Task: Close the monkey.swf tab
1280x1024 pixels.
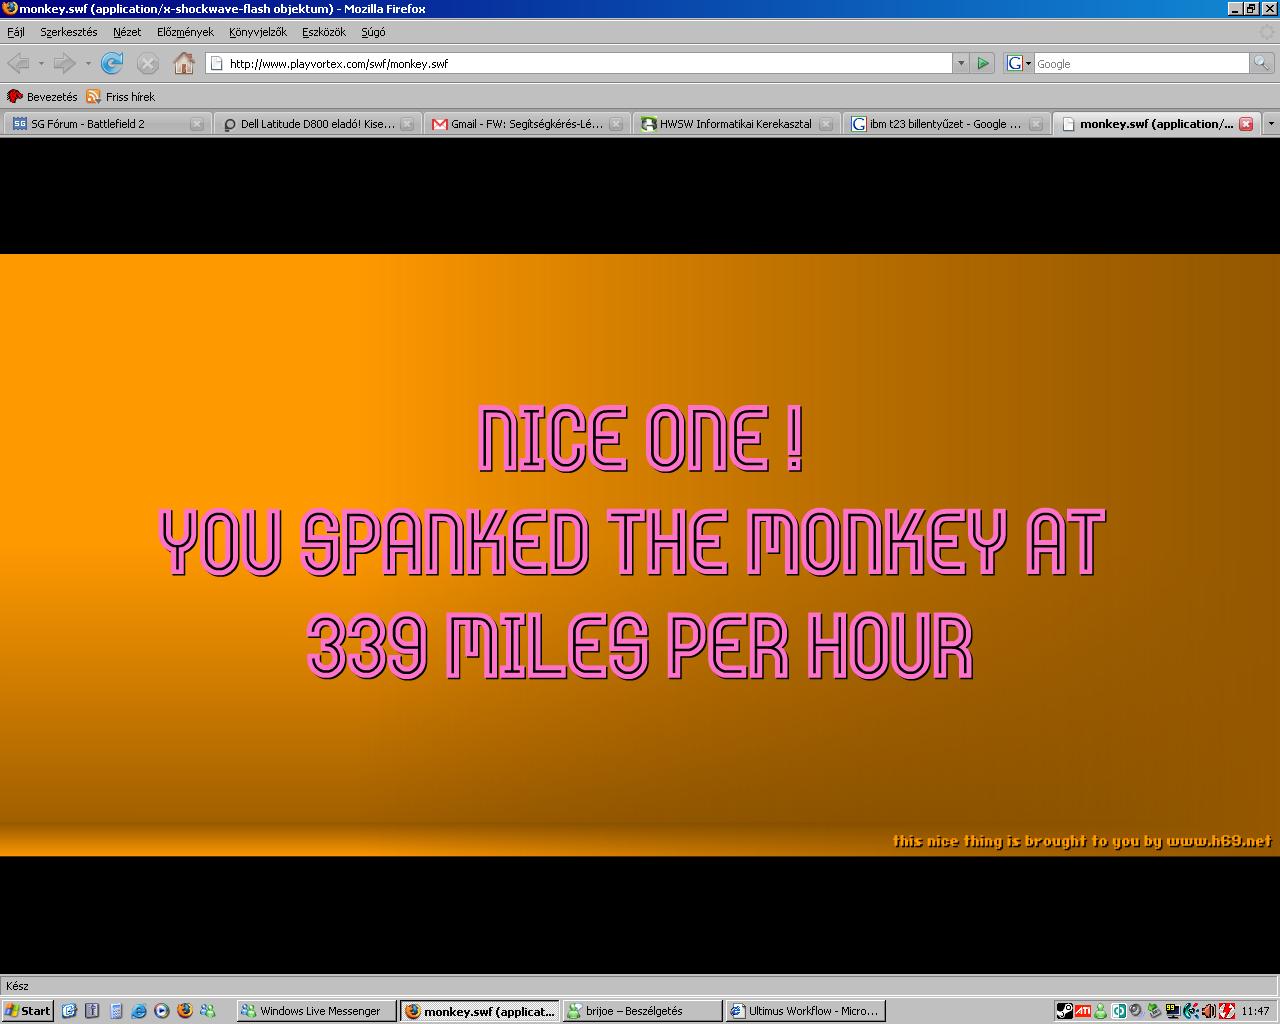Action: [x=1246, y=124]
